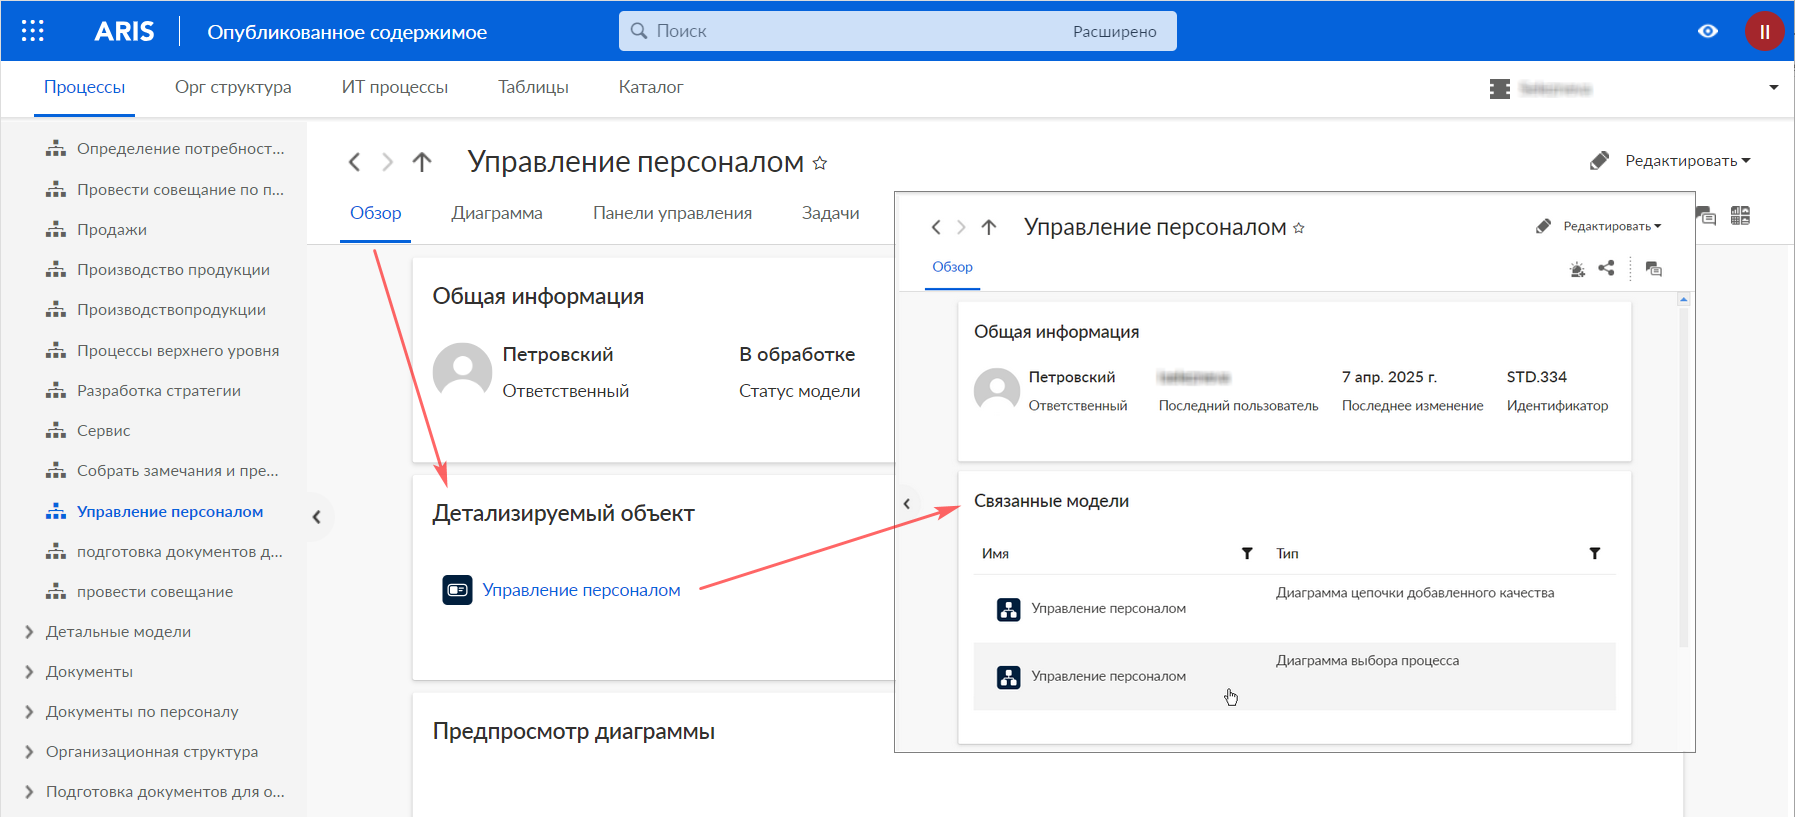Go up one level in popup
The height and width of the screenshot is (817, 1795).
(989, 227)
